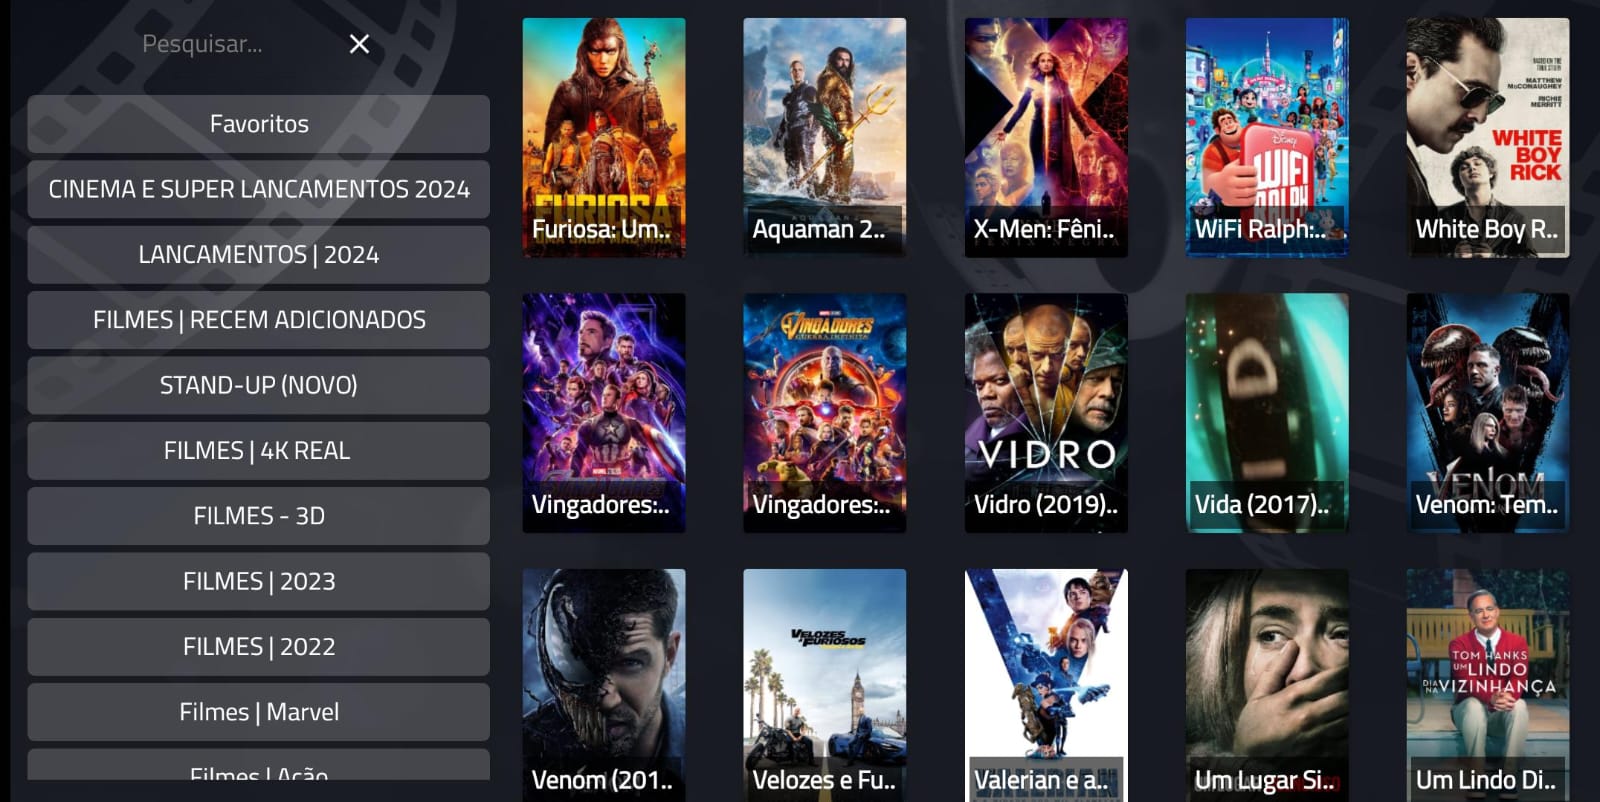Select the Aquaman 2 movie poster
The width and height of the screenshot is (1600, 802).
point(825,138)
